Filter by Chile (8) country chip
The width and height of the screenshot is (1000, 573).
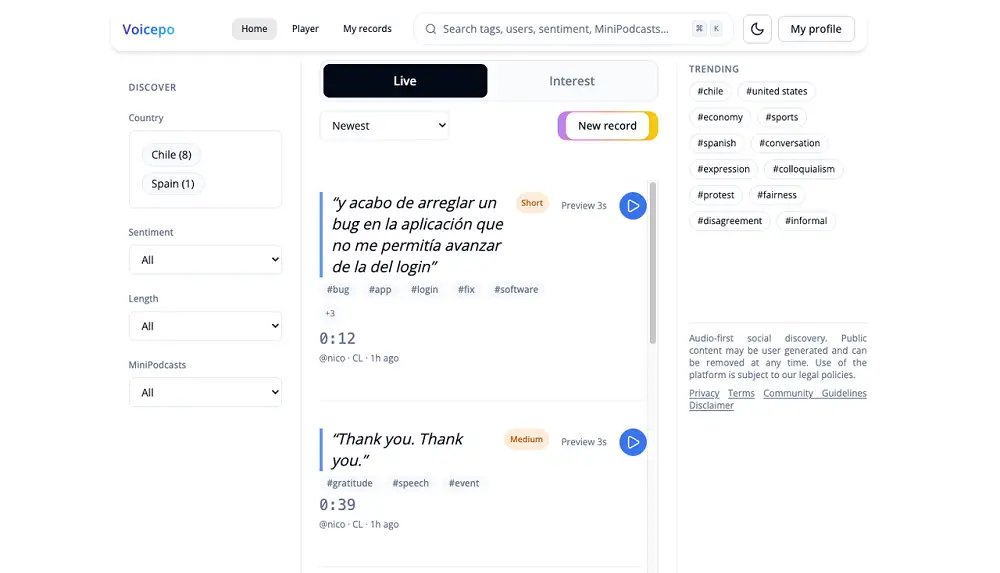171,155
